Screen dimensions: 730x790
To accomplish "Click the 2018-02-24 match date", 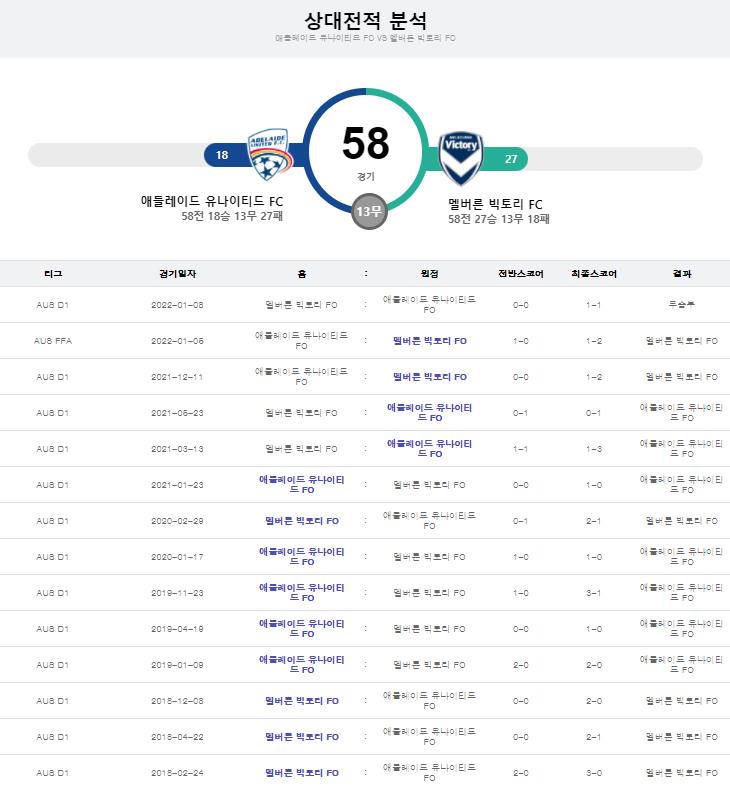I will coord(177,773).
